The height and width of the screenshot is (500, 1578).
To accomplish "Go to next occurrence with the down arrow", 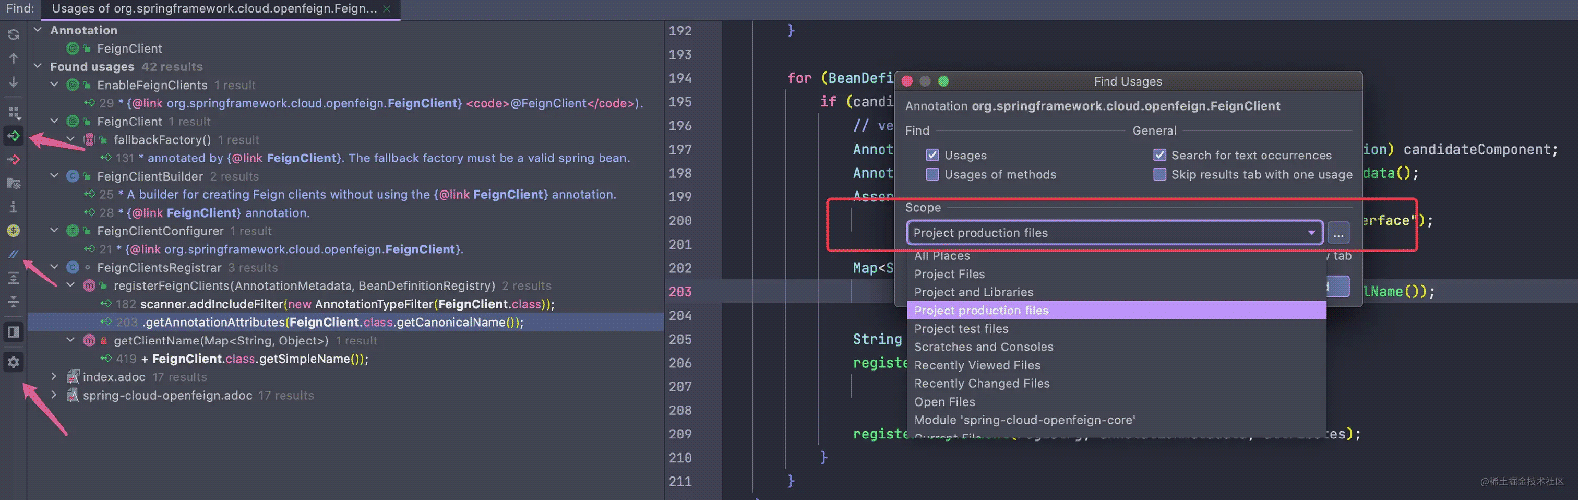I will (x=13, y=82).
